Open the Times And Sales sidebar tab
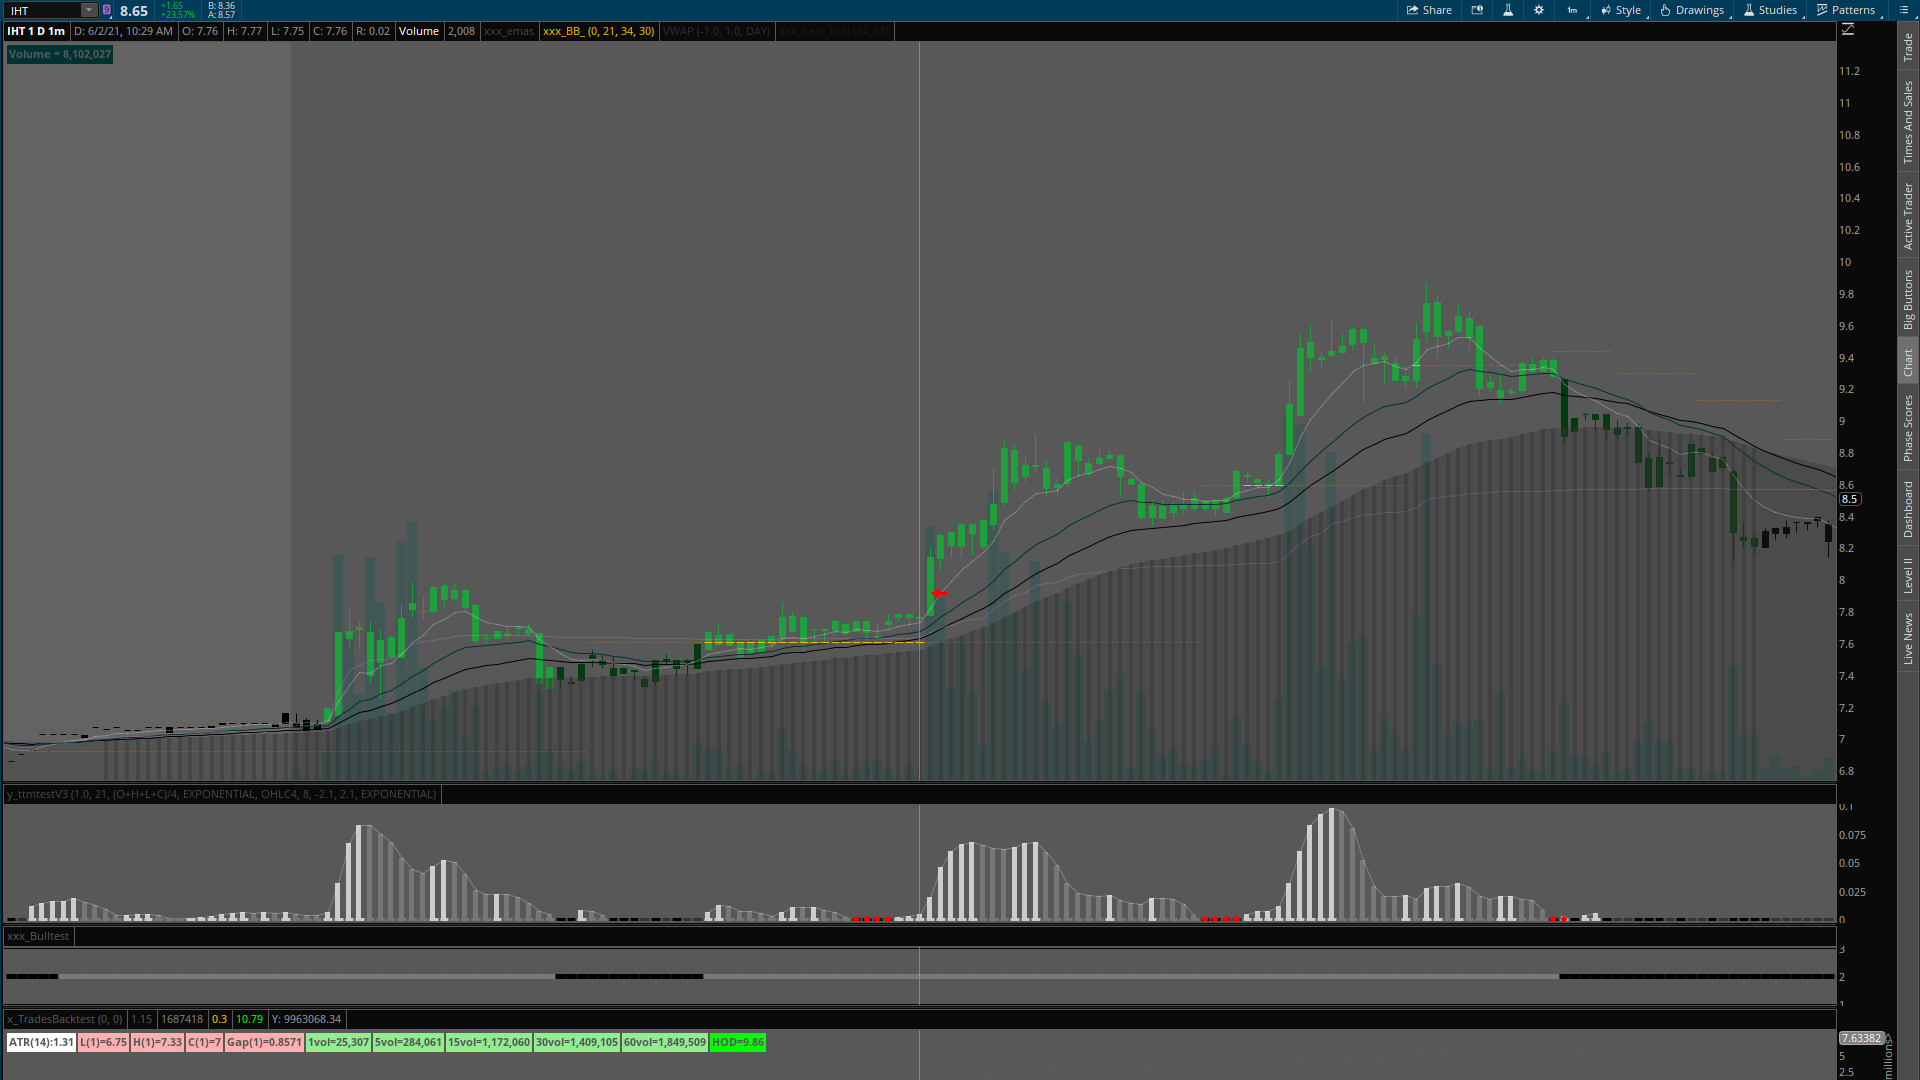Image resolution: width=1920 pixels, height=1080 pixels. pyautogui.click(x=1908, y=123)
